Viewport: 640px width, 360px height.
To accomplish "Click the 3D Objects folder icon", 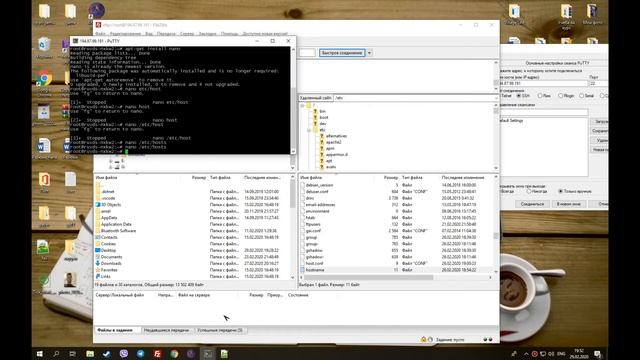I will click(98, 204).
